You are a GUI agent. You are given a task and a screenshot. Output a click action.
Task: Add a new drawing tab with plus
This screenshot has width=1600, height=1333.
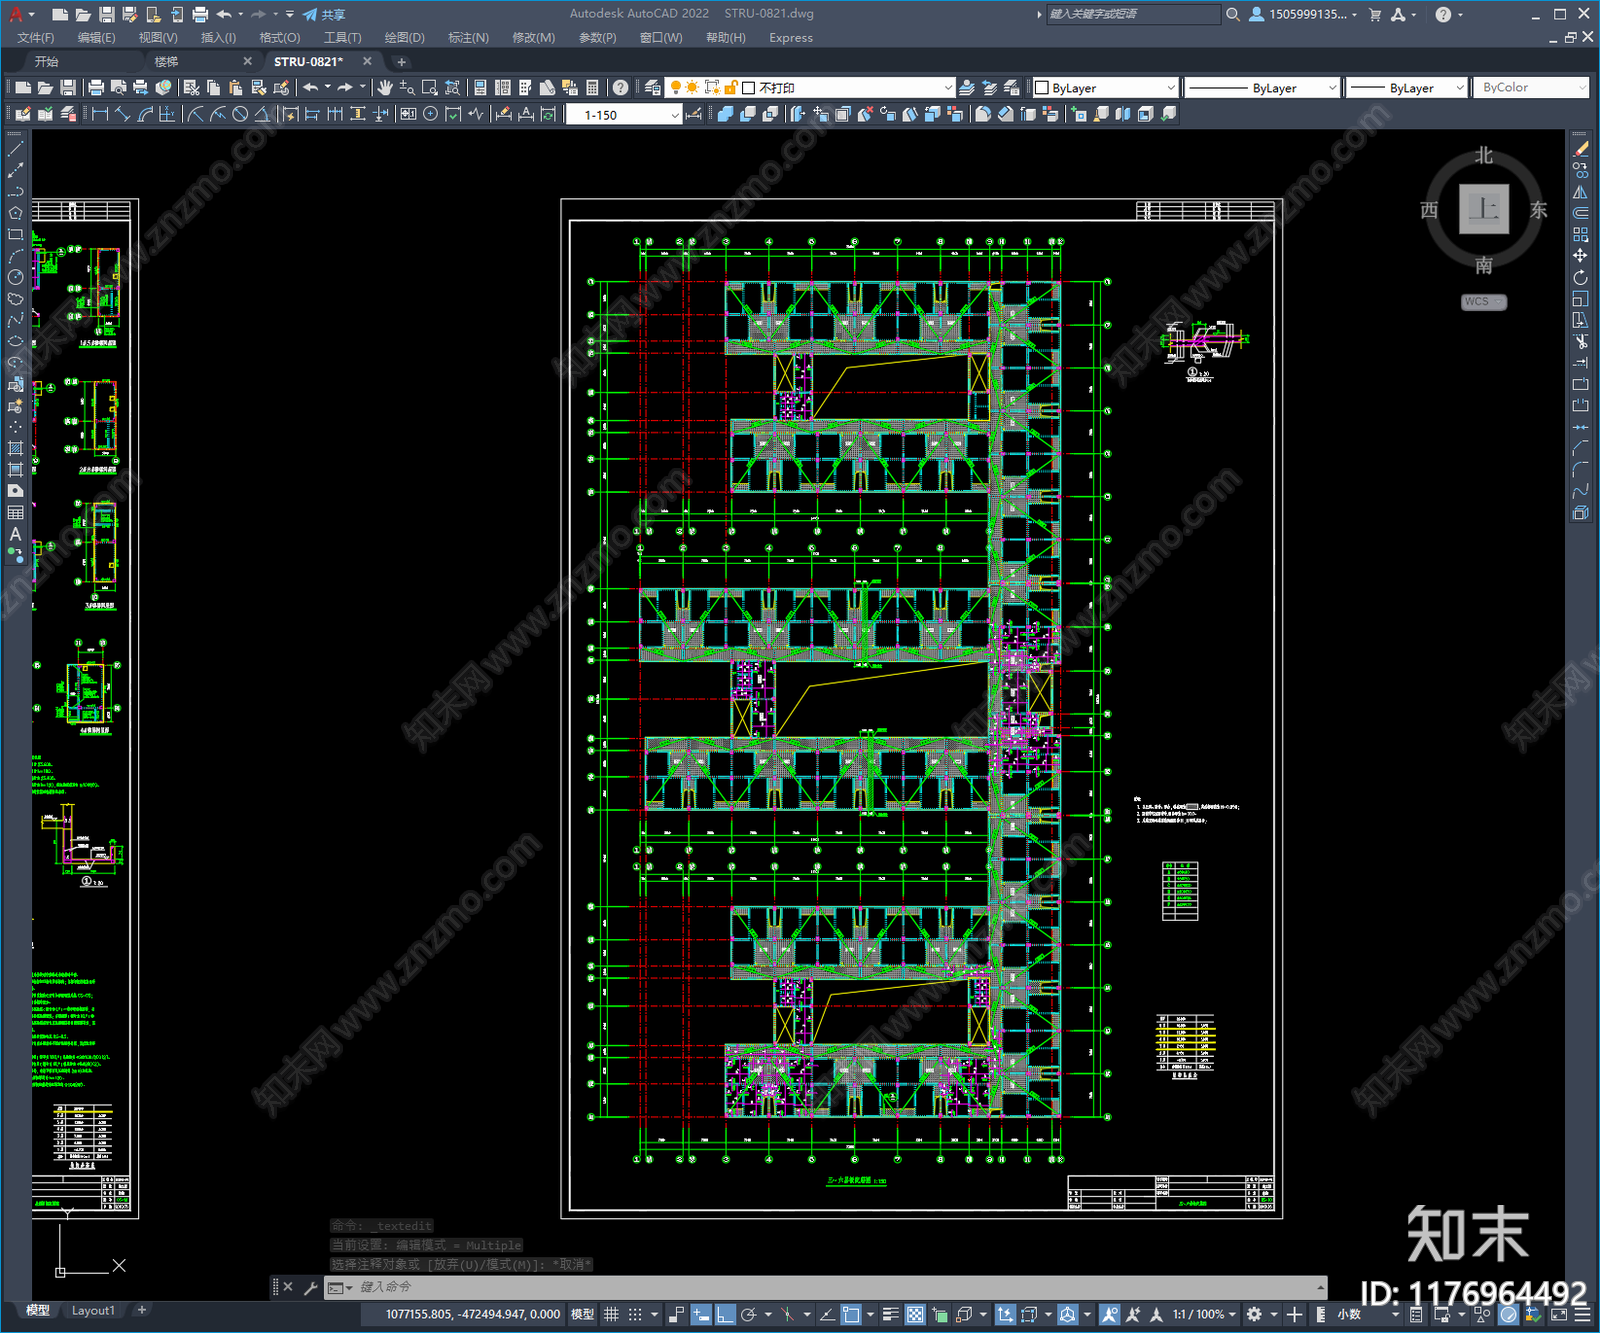point(401,62)
